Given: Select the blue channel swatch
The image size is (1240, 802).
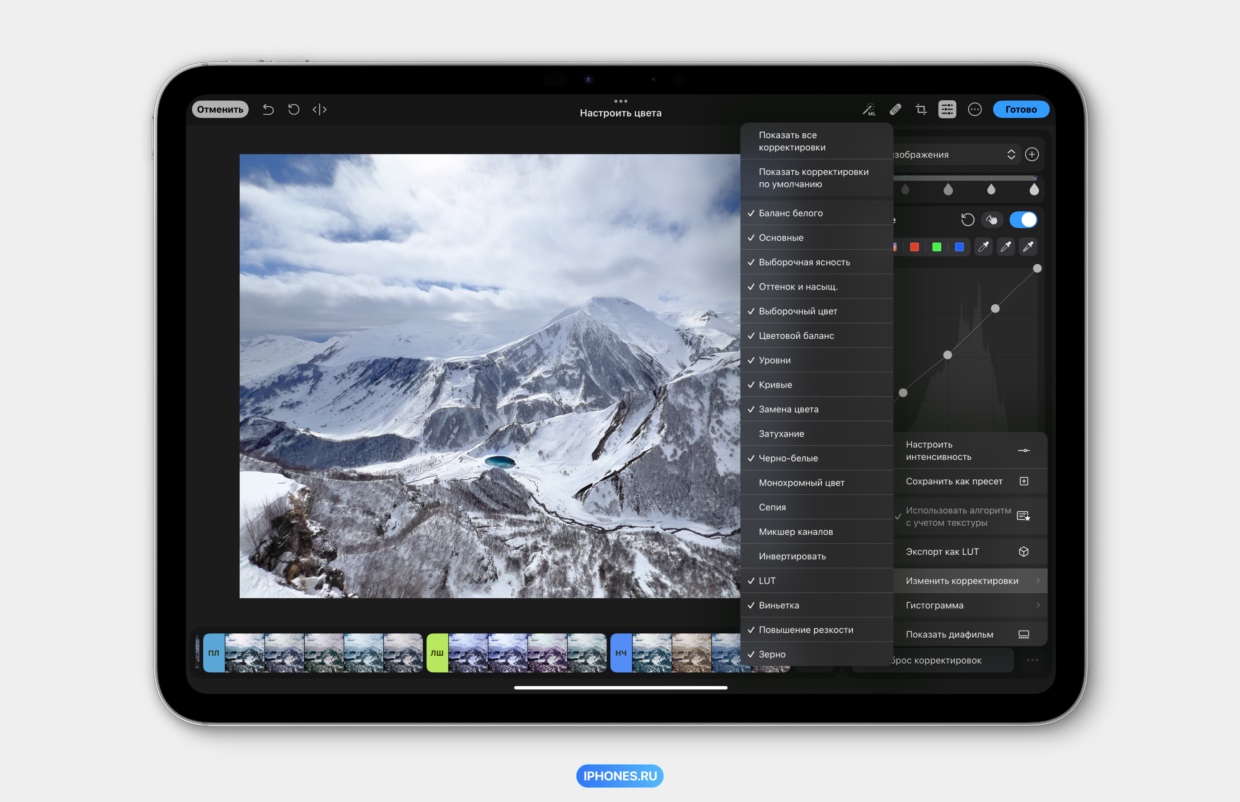Looking at the screenshot, I should (959, 247).
